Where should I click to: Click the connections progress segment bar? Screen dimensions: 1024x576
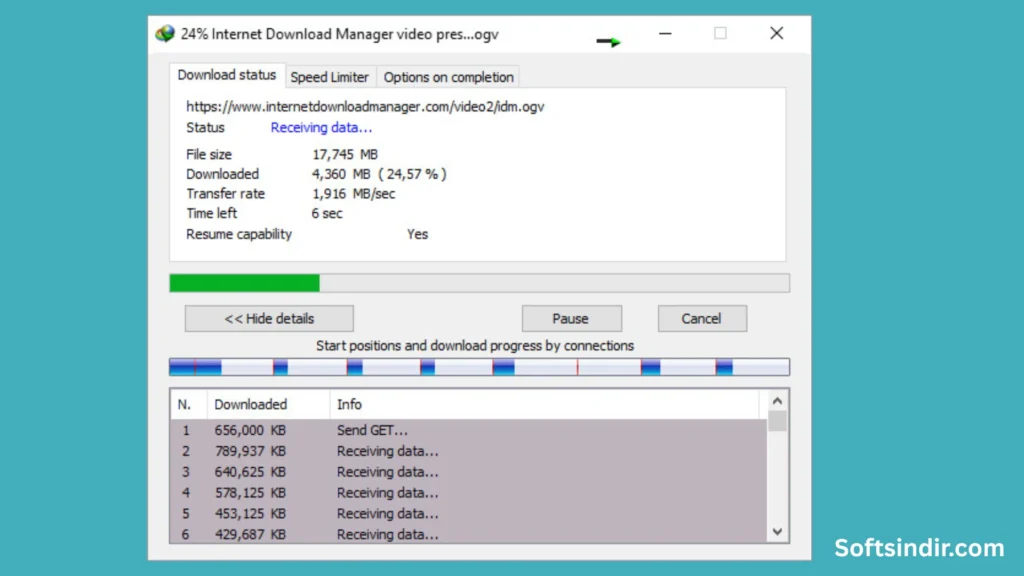click(x=479, y=367)
